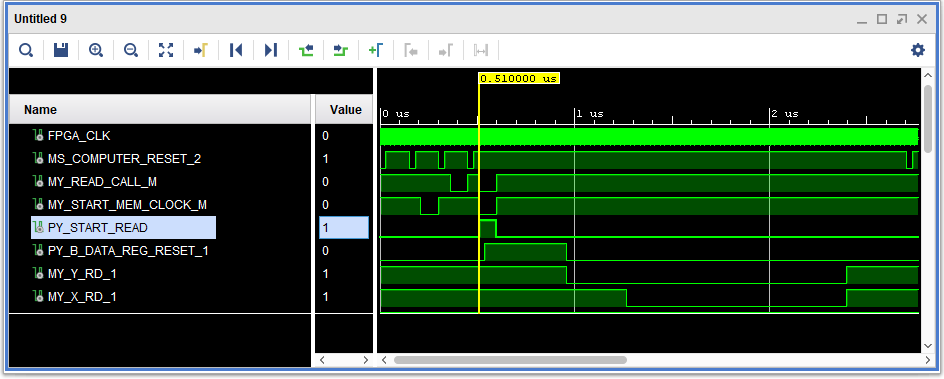Select the MY_X_RD_1 signal
944x379 pixels.
[x=81, y=297]
